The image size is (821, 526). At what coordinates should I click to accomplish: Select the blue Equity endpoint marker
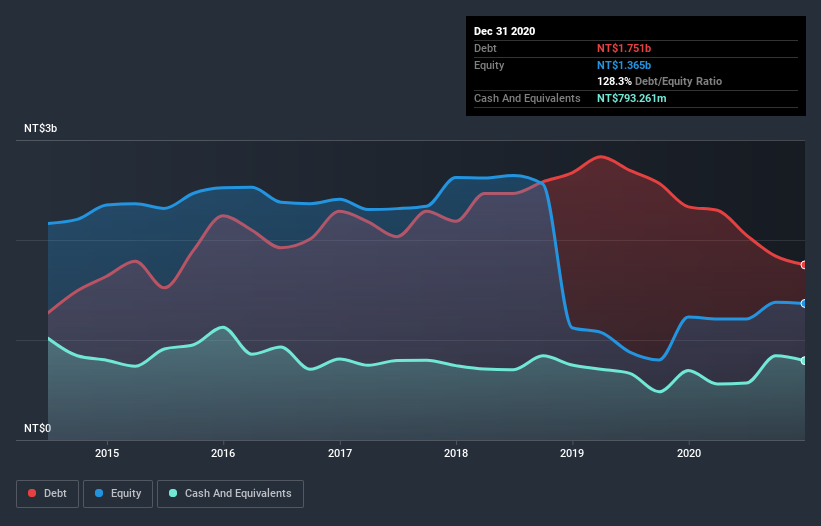pyautogui.click(x=804, y=304)
